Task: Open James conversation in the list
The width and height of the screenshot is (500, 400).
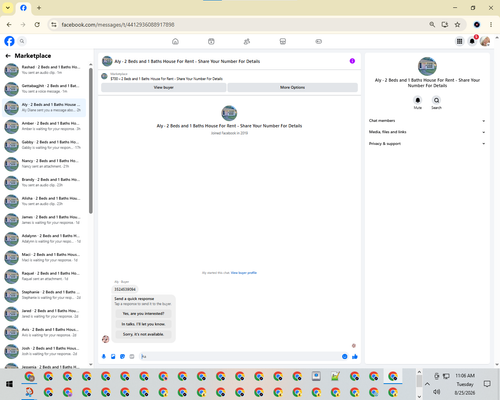Action: (44, 220)
